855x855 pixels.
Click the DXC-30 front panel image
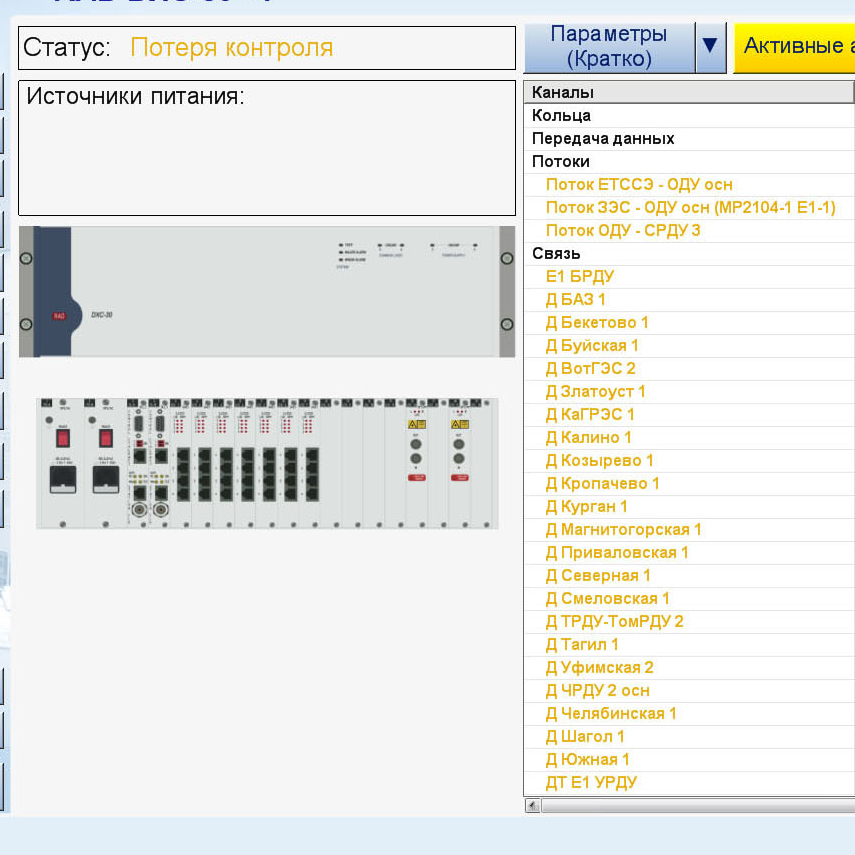[267, 291]
